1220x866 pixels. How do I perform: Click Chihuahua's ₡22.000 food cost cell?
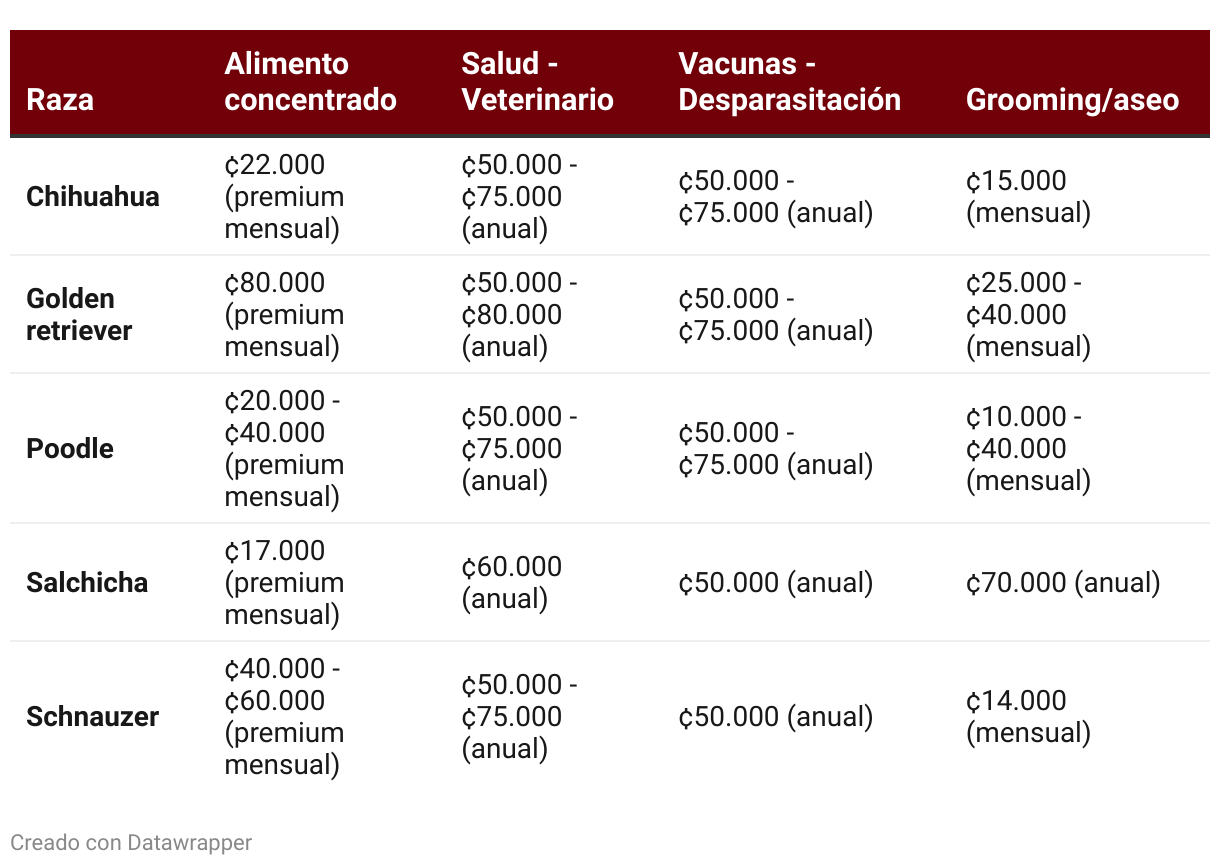click(x=284, y=196)
